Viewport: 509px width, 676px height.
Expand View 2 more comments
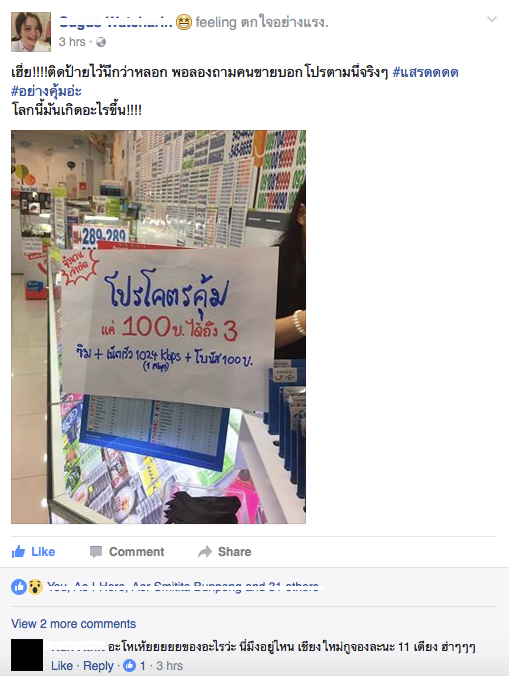pyautogui.click(x=73, y=624)
